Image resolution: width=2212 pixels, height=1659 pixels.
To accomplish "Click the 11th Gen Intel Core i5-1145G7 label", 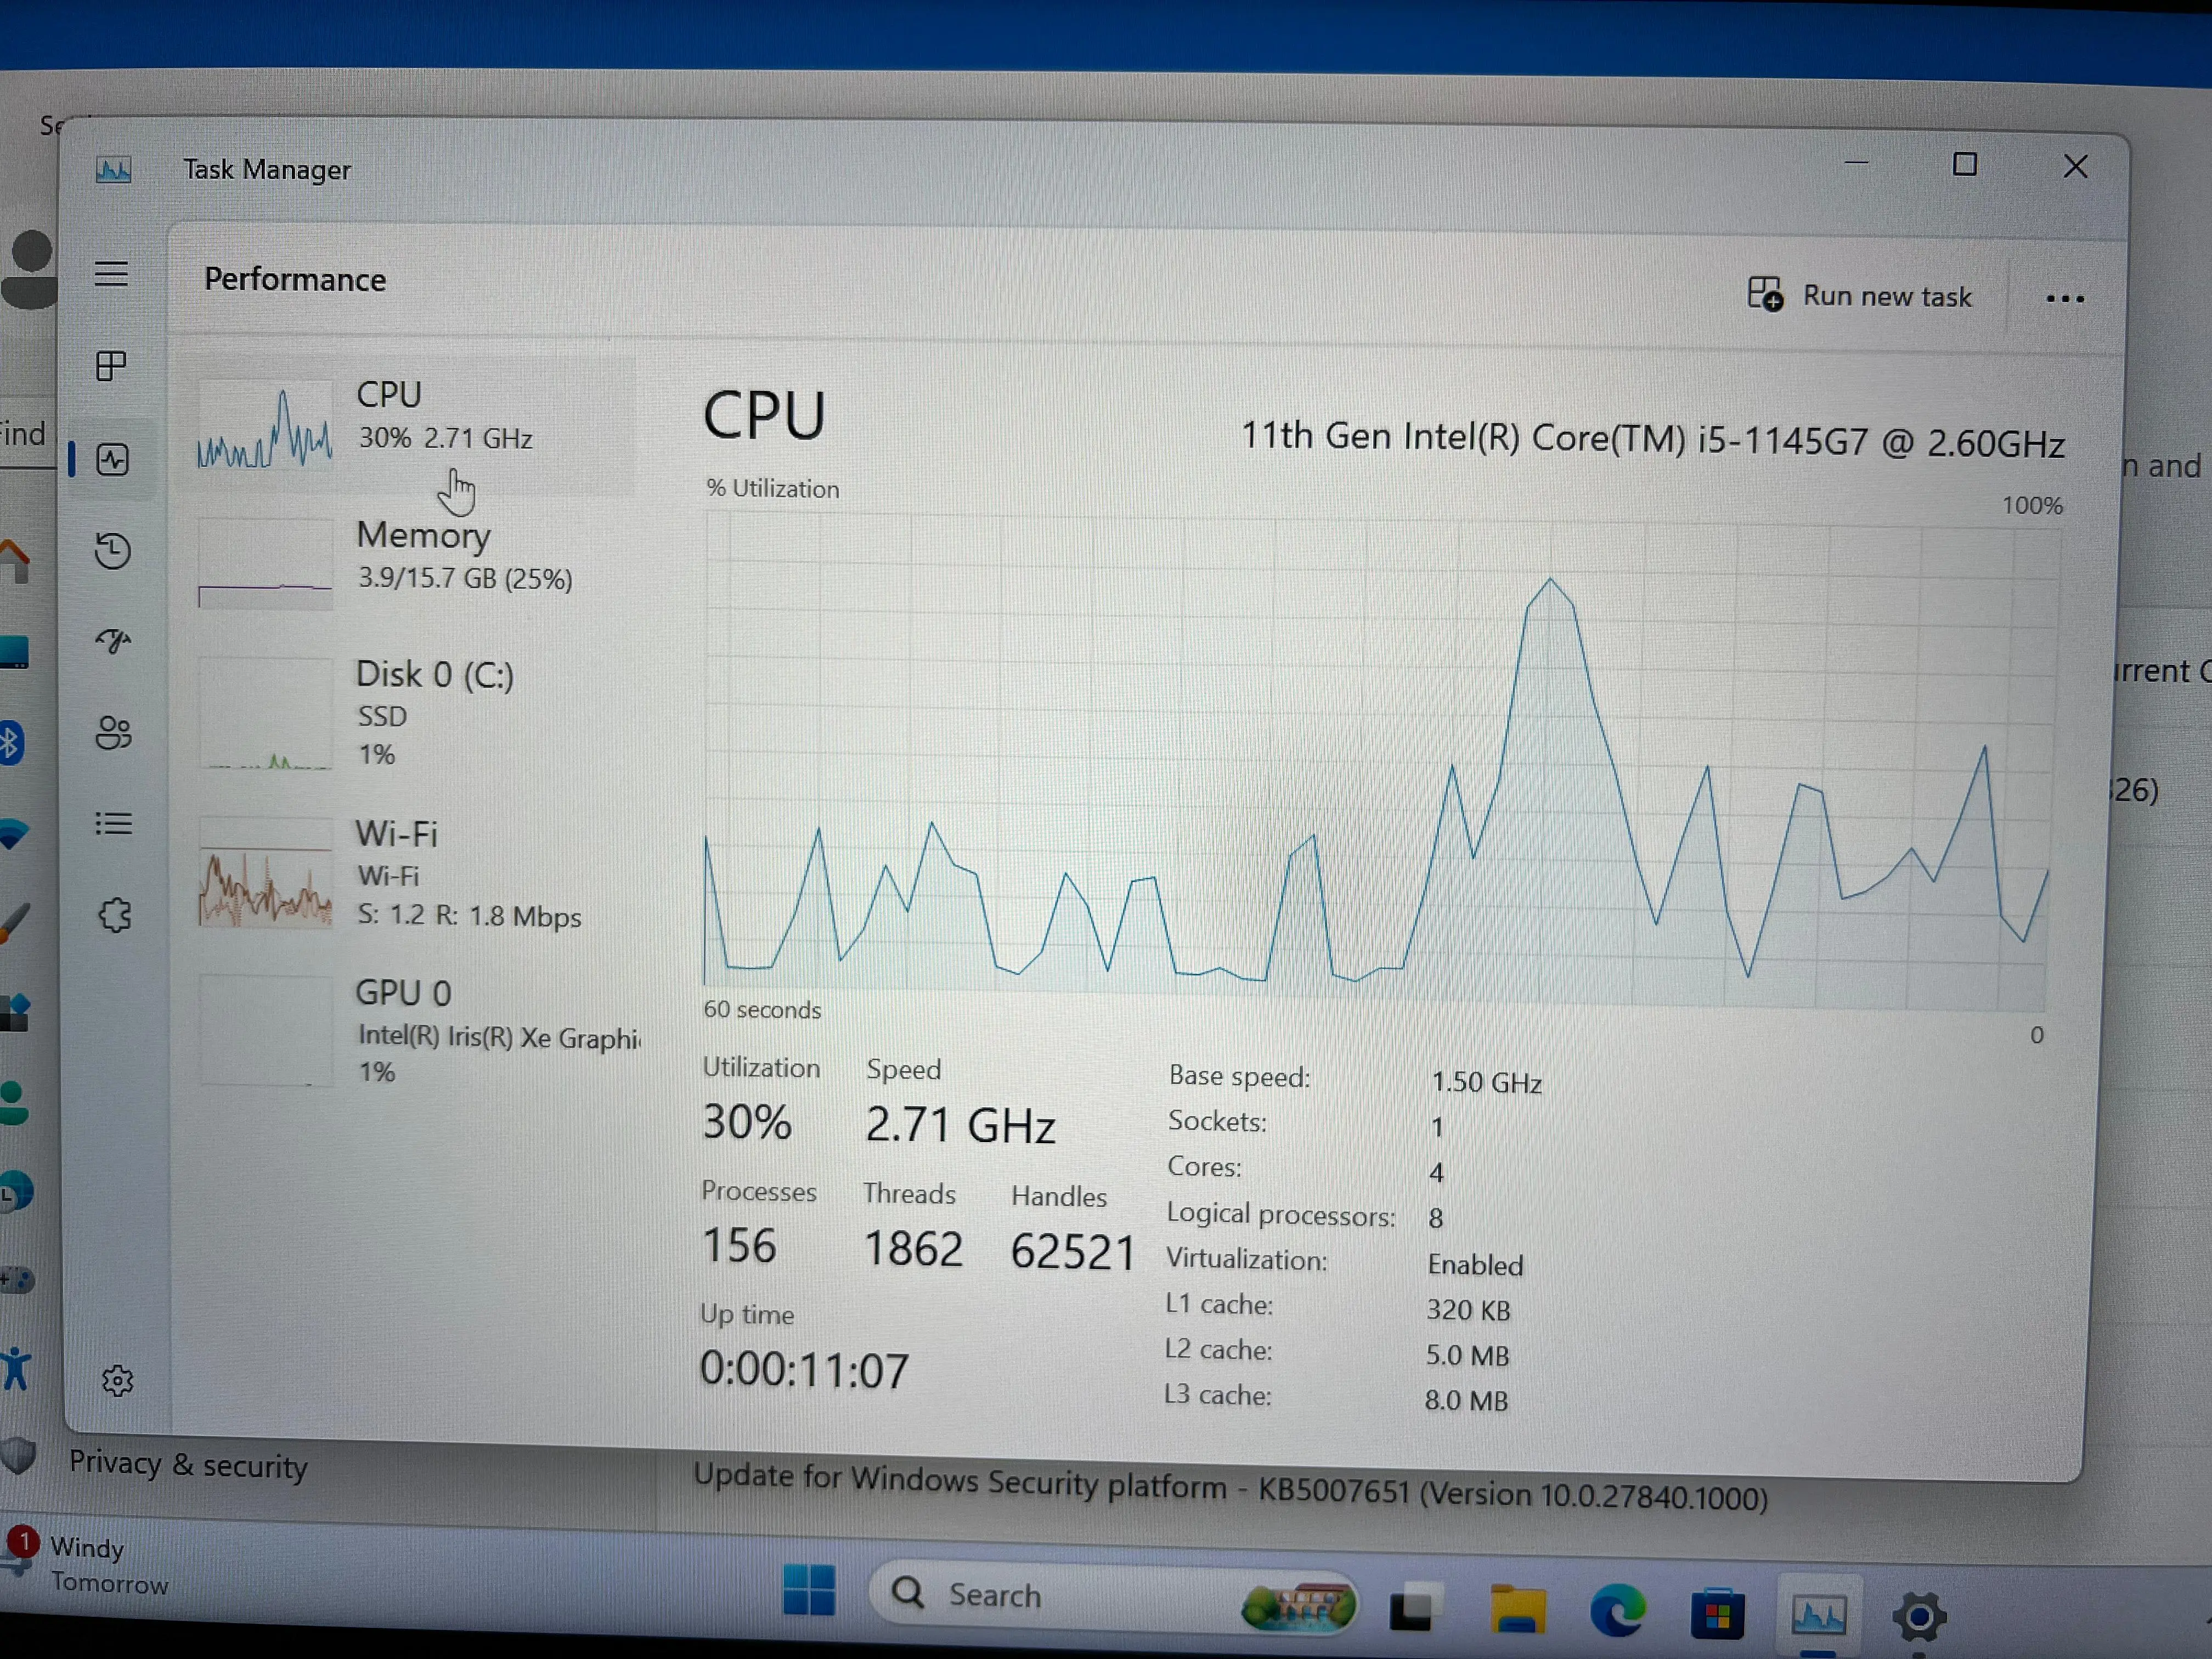I will [x=1653, y=439].
